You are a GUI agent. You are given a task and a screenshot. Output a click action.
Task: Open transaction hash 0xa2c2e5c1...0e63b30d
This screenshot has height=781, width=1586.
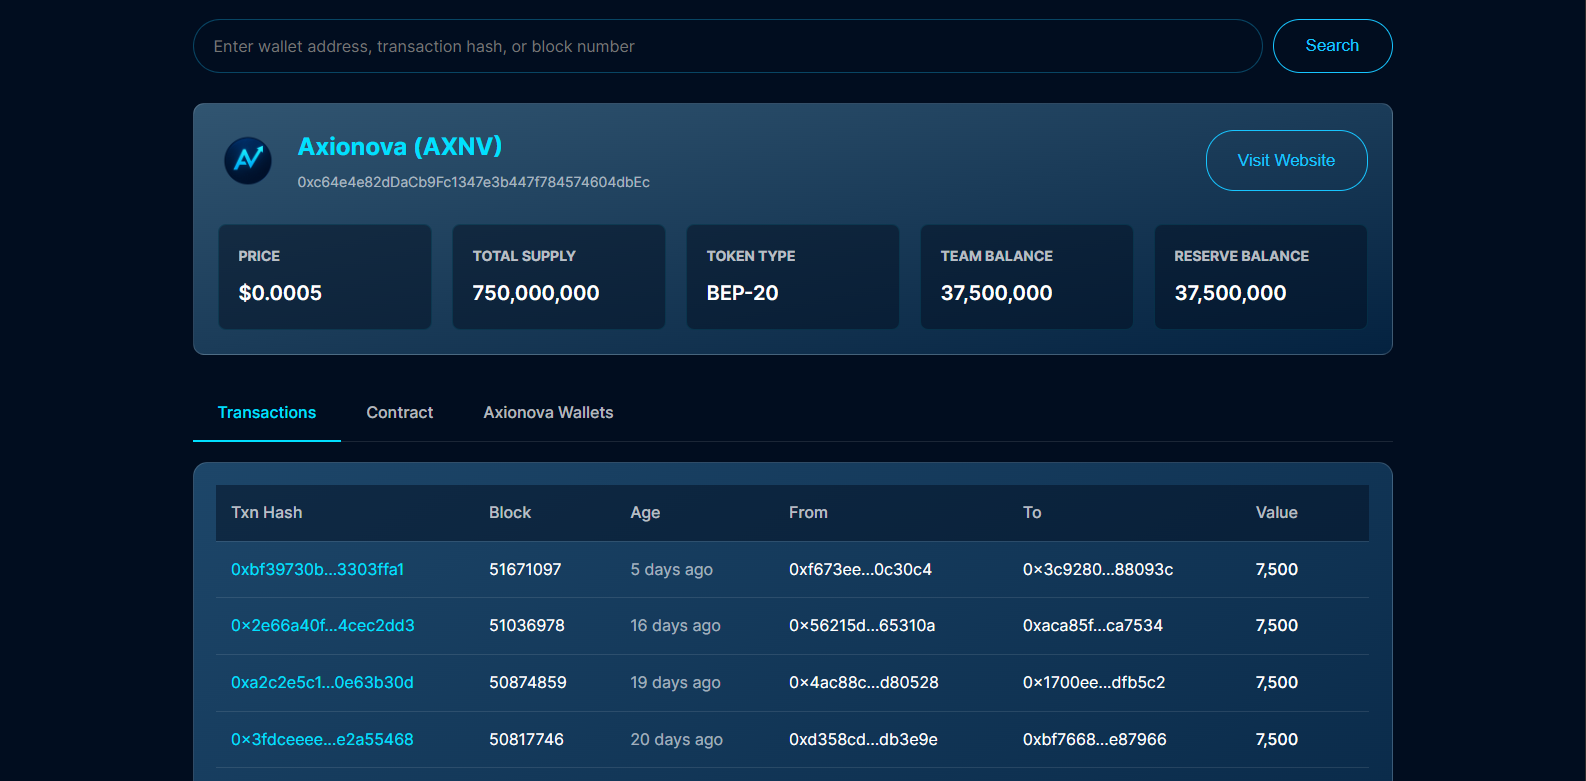point(322,683)
